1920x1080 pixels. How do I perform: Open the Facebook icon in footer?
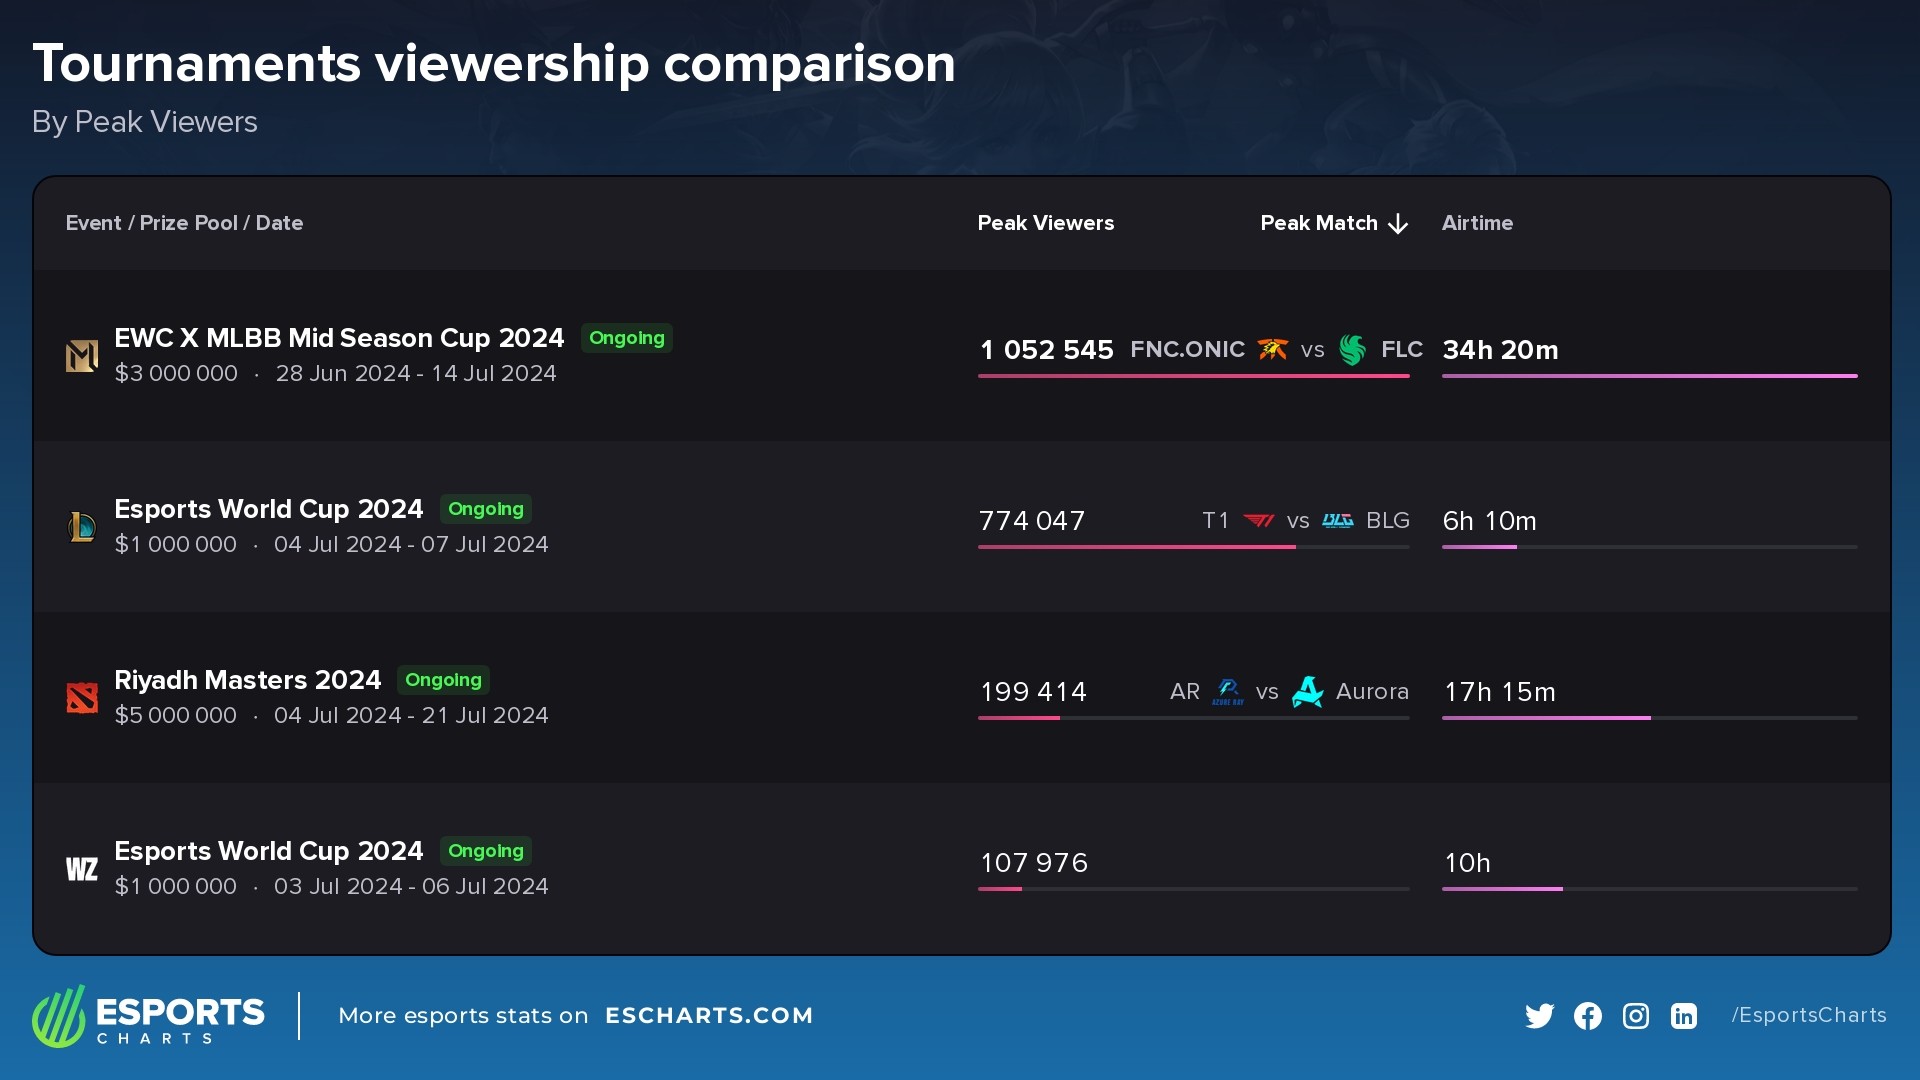[x=1588, y=1016]
